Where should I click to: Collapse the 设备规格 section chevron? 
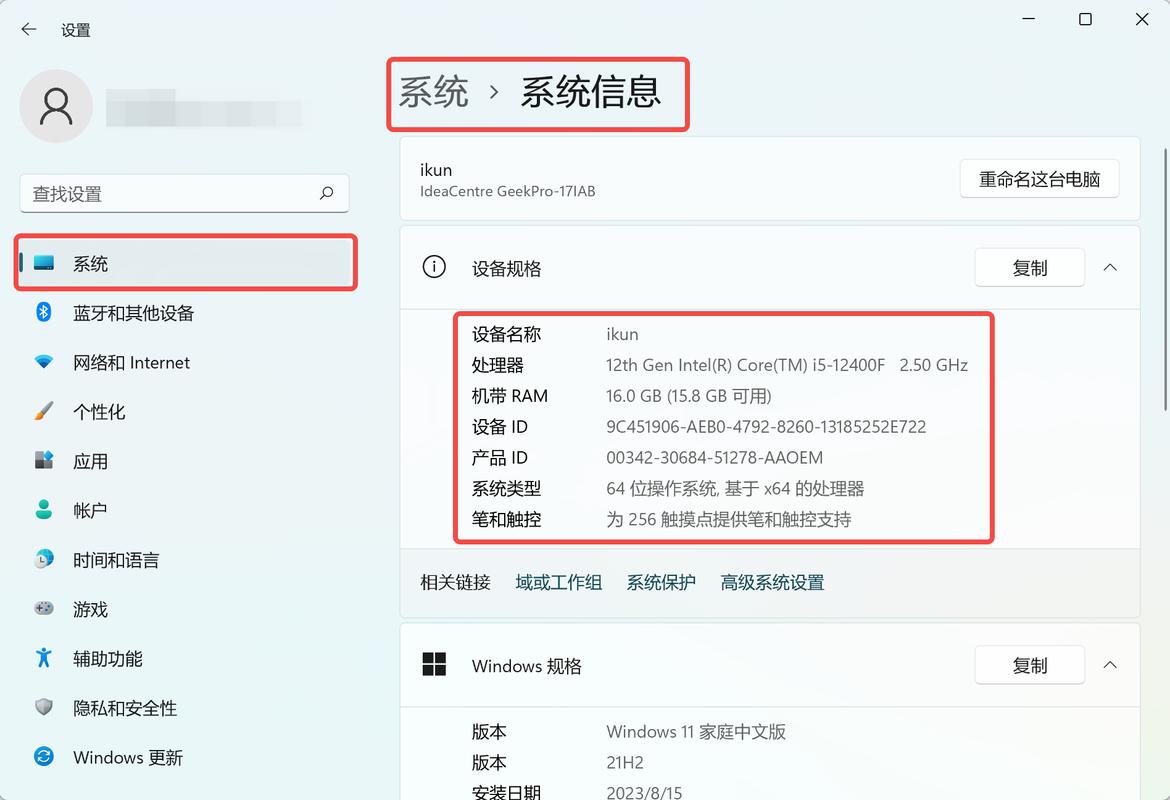coord(1109,267)
